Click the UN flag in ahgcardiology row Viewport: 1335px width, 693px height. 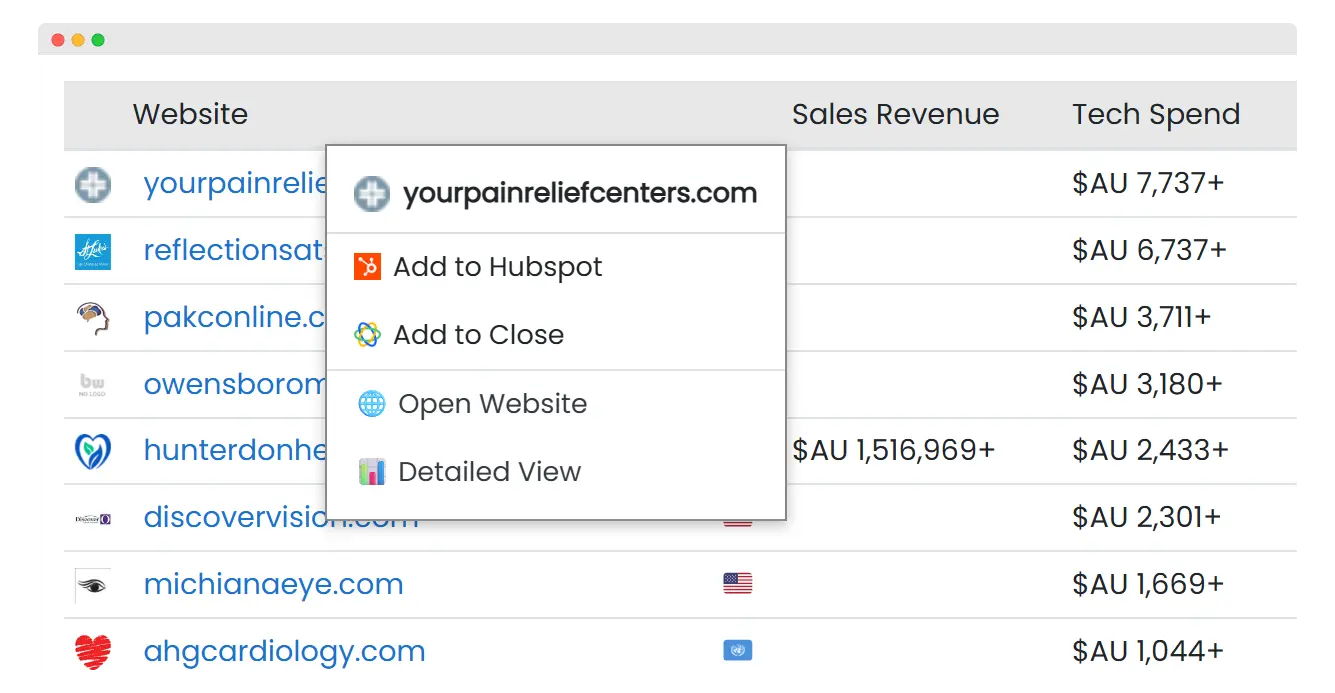point(737,651)
